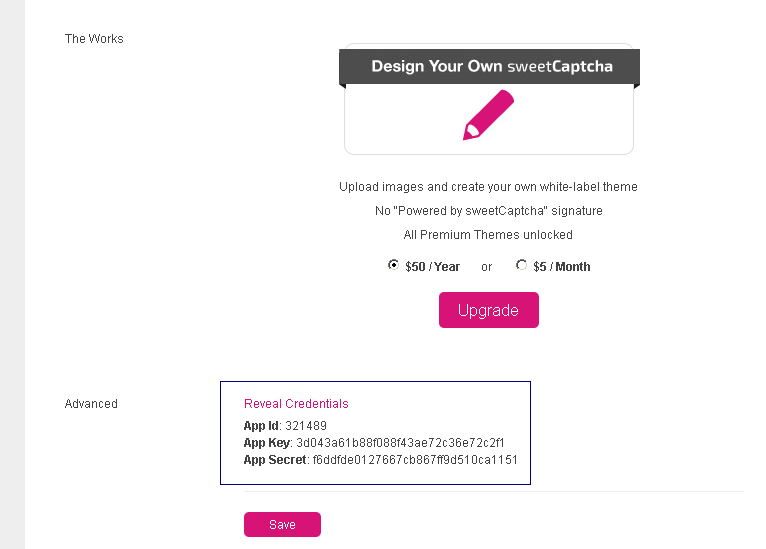Click the All Premium Themes unlocked text
The height and width of the screenshot is (549, 766).
488,235
